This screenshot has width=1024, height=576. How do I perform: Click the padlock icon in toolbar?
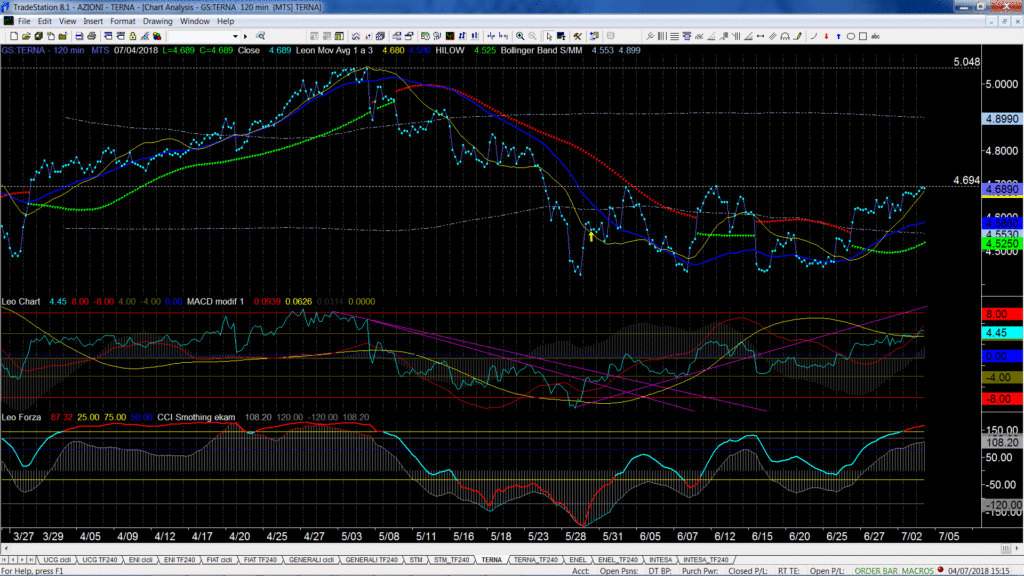133,37
